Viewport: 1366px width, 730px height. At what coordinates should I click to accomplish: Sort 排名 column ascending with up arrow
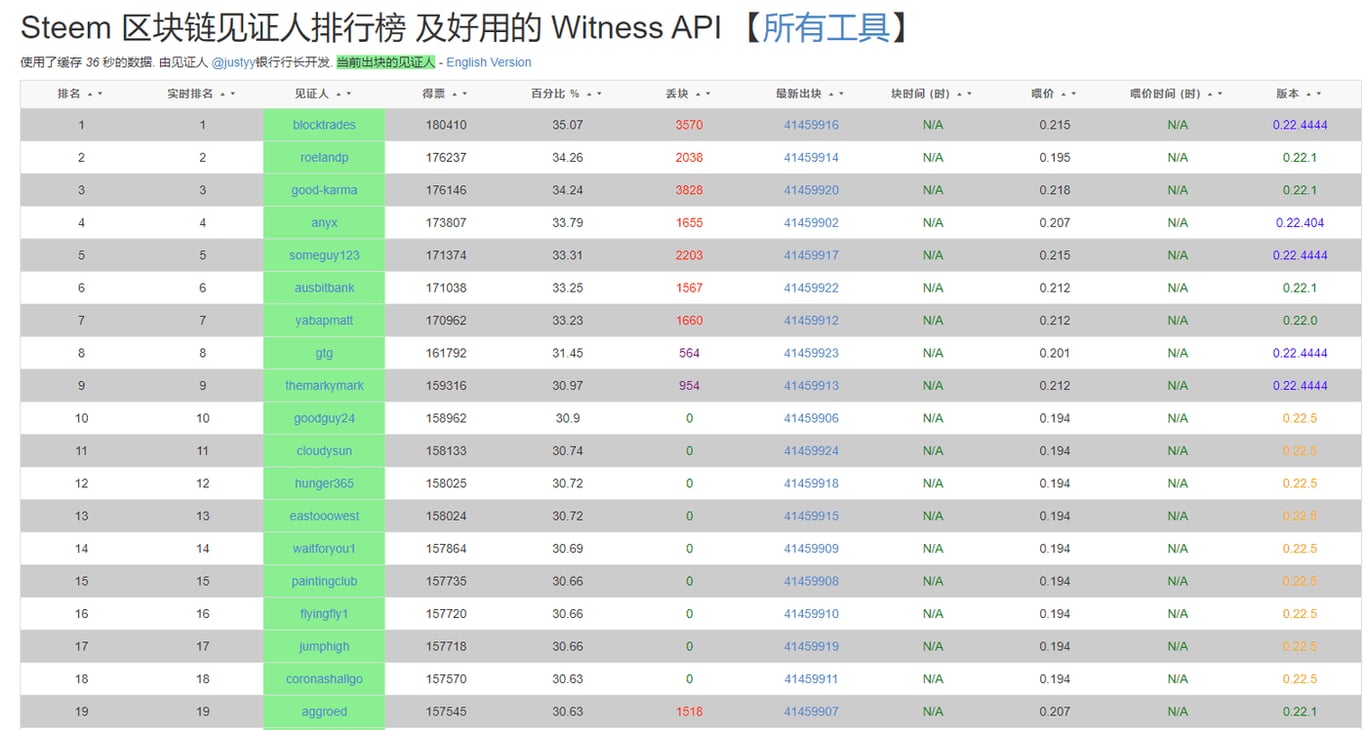(90, 94)
